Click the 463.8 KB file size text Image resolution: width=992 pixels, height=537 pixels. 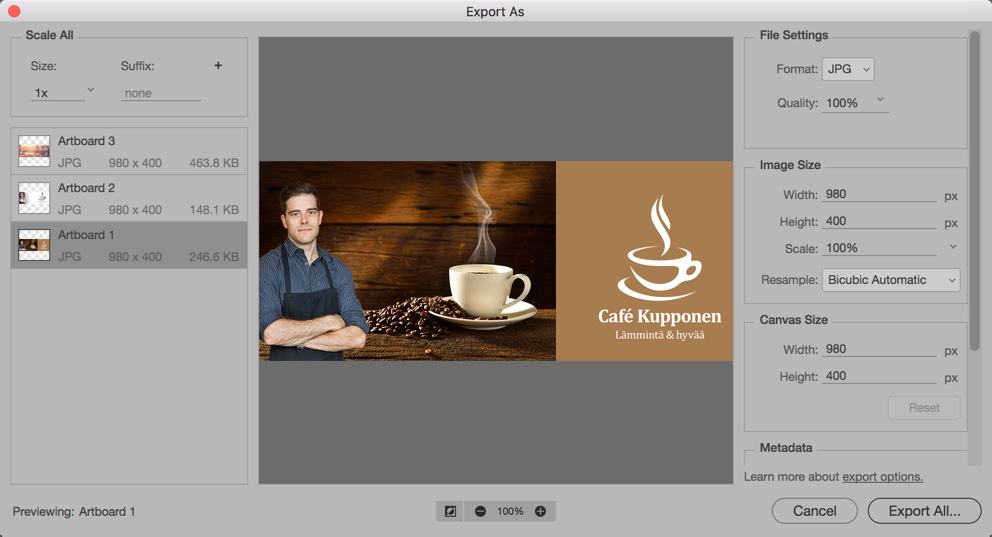(214, 163)
